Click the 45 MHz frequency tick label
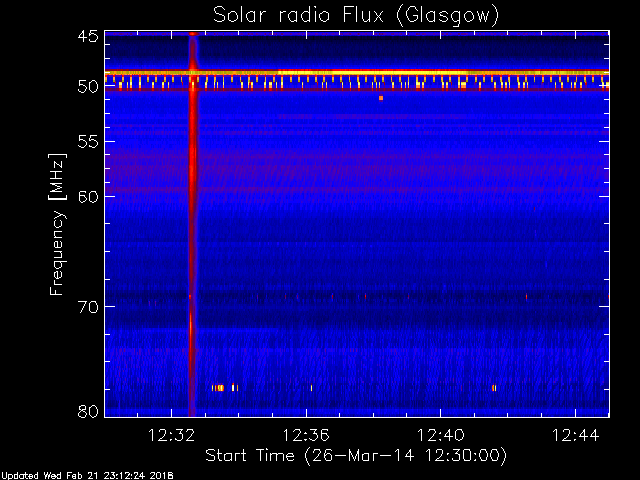The image size is (640, 480). click(x=88, y=36)
